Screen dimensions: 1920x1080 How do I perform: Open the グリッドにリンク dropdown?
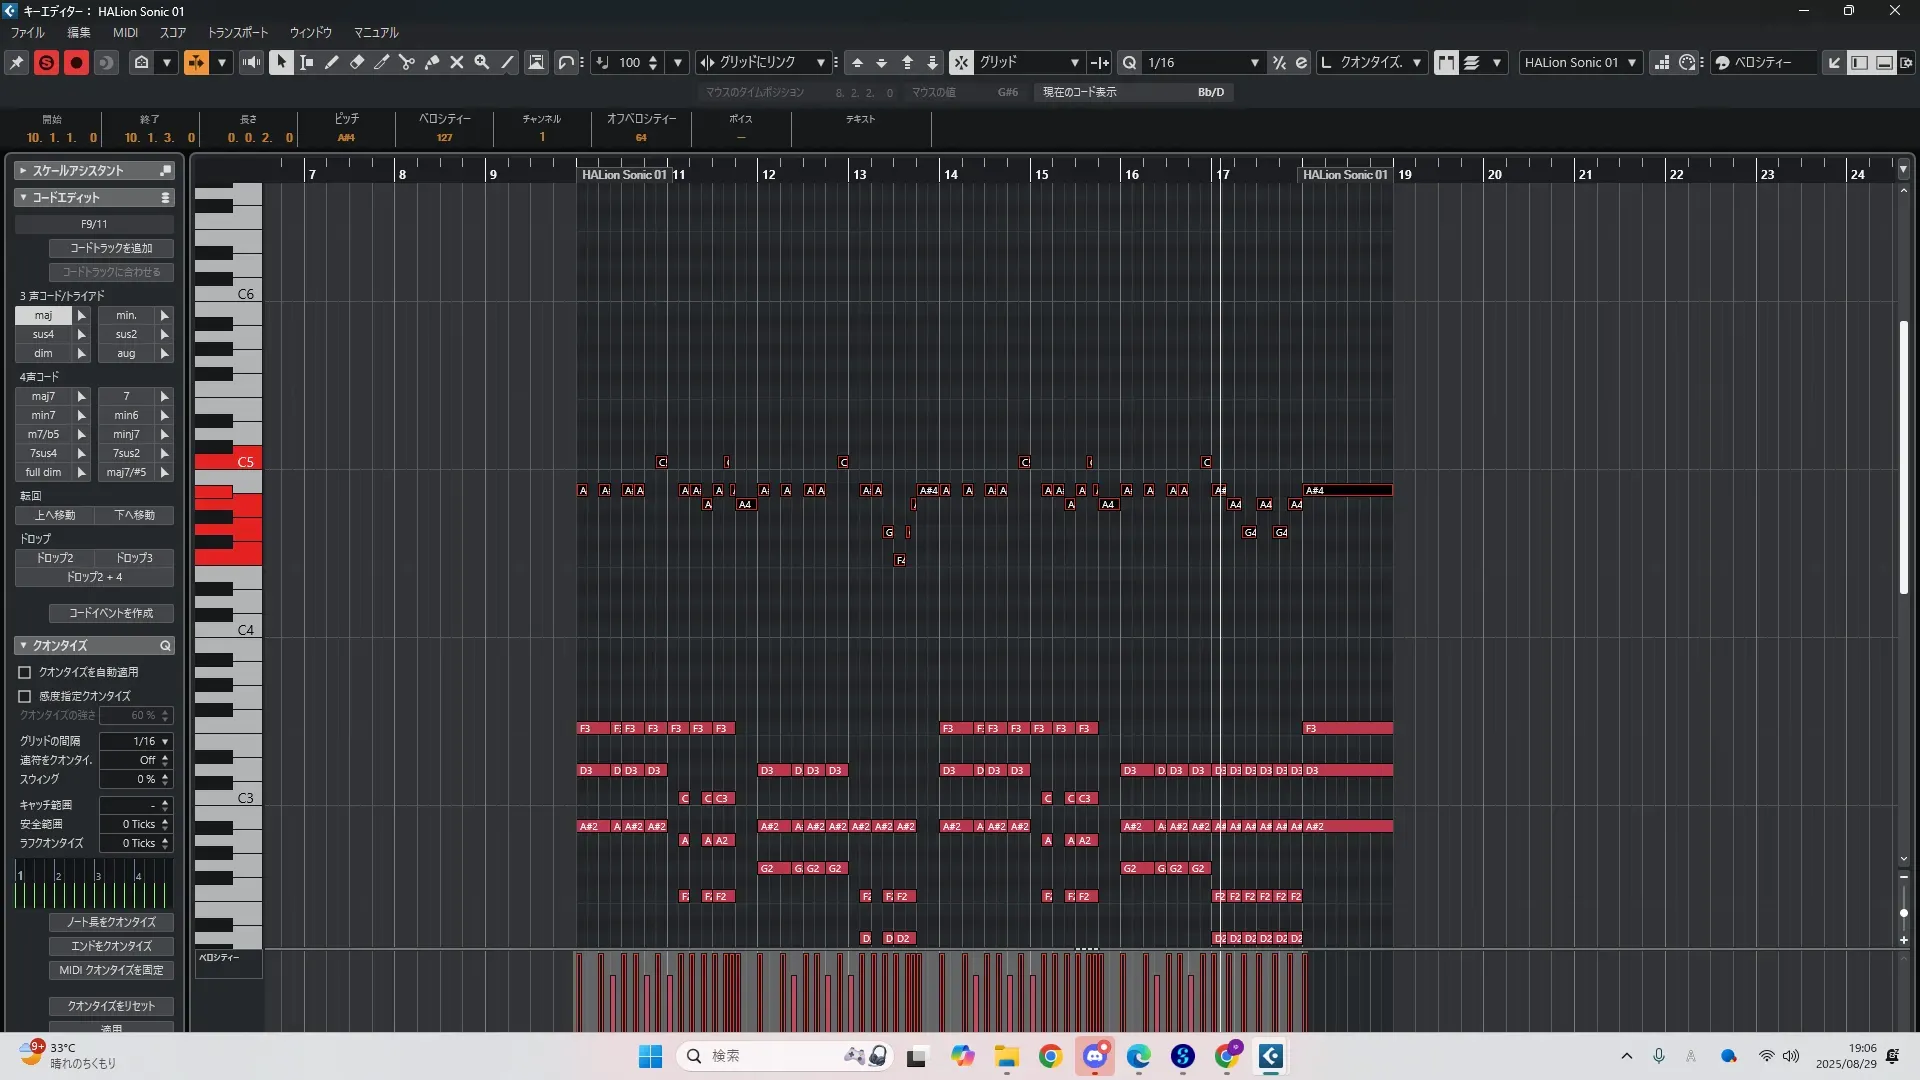tap(820, 62)
